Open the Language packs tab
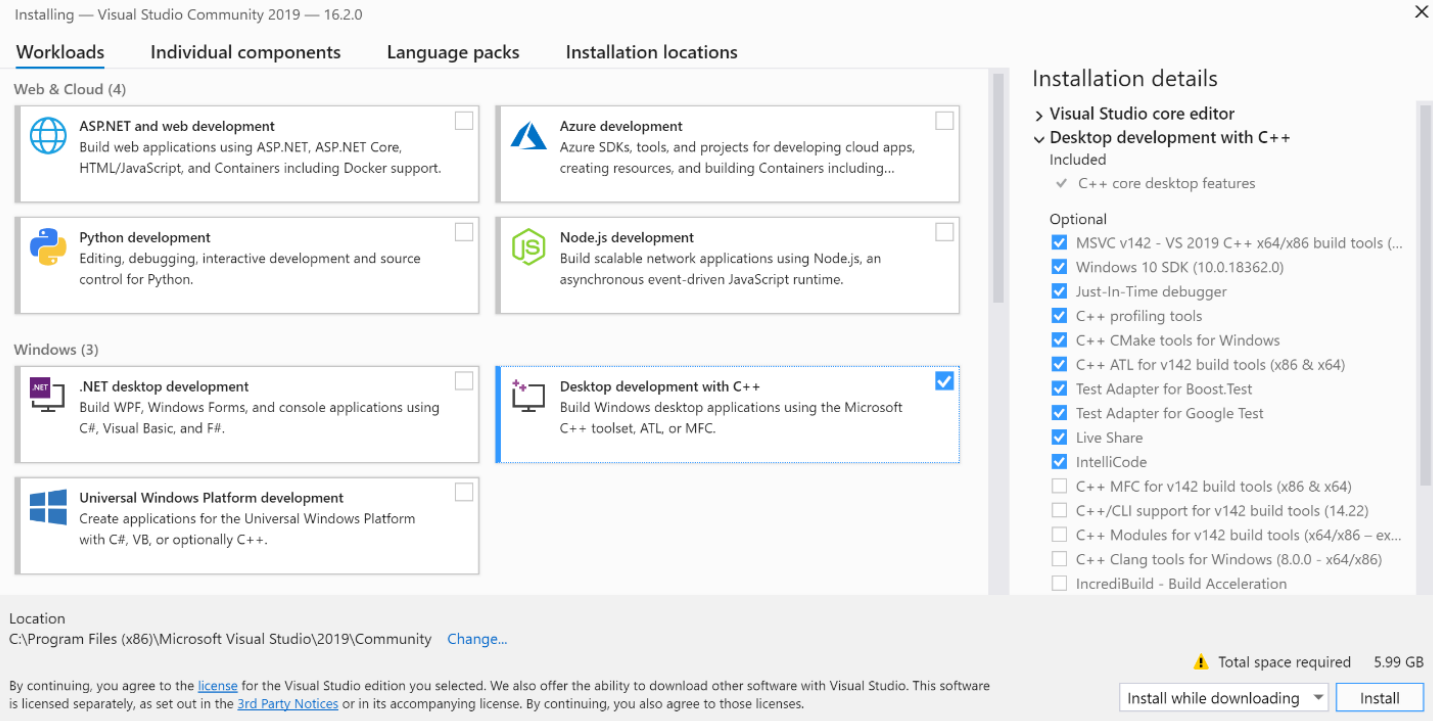 click(453, 52)
